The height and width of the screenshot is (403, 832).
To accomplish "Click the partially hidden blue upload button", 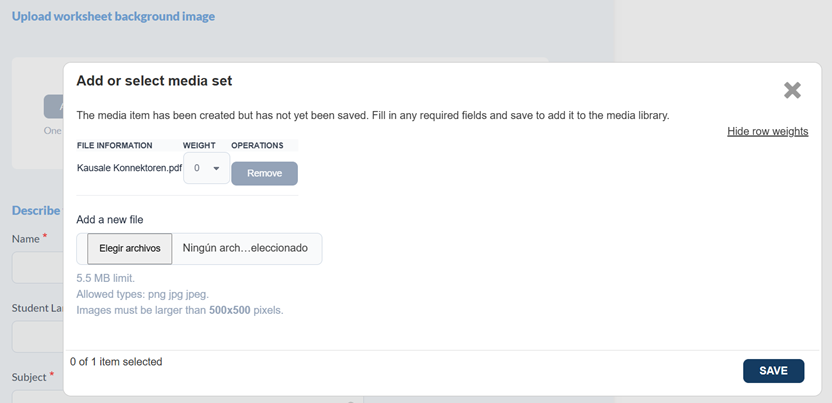I will click(53, 106).
